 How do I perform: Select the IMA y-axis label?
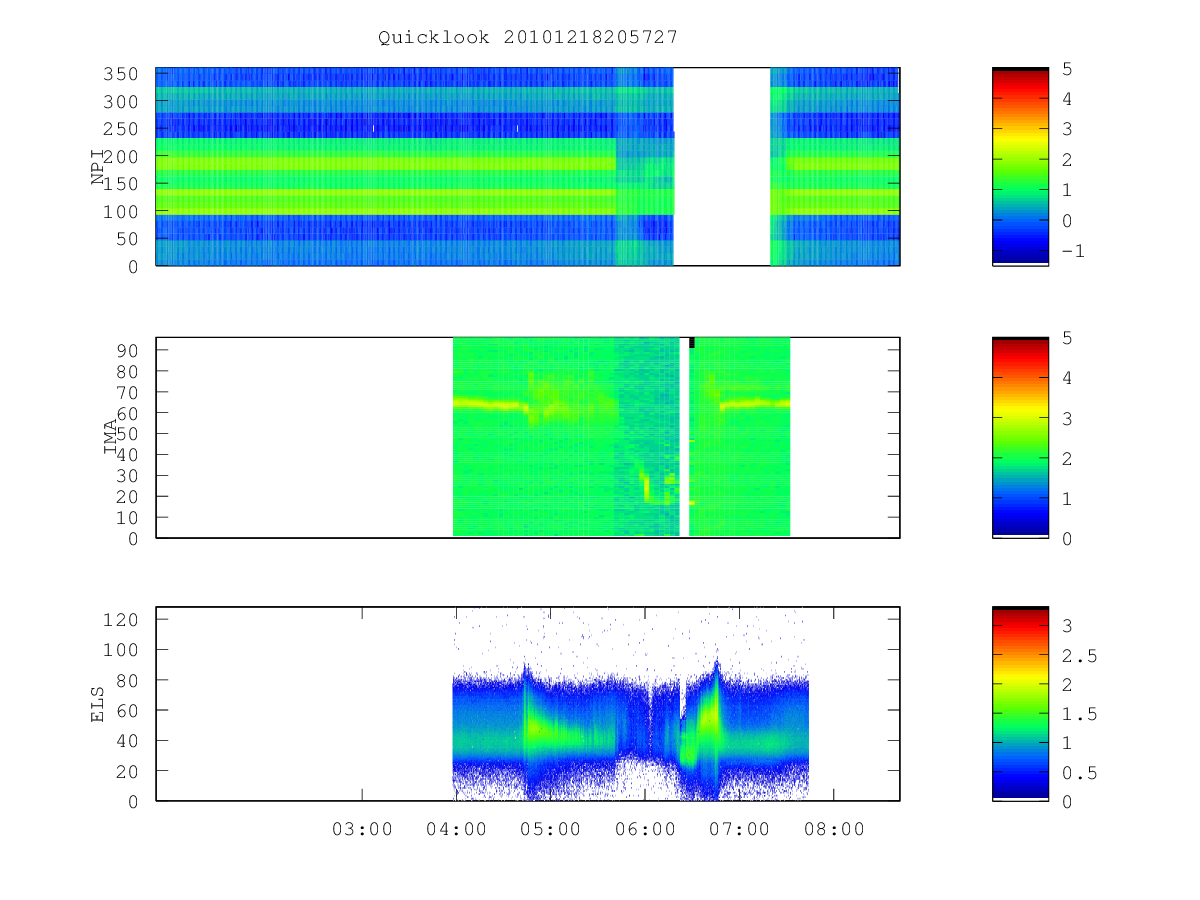[x=111, y=437]
